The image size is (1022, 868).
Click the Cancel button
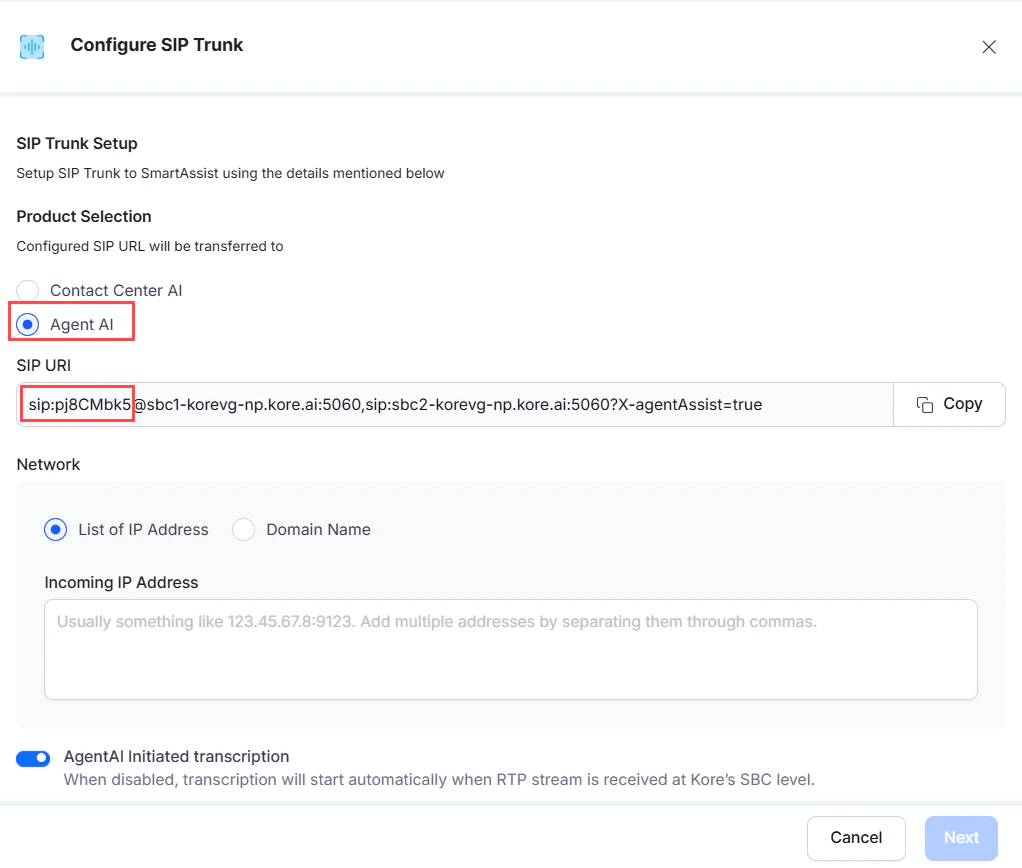[x=855, y=837]
